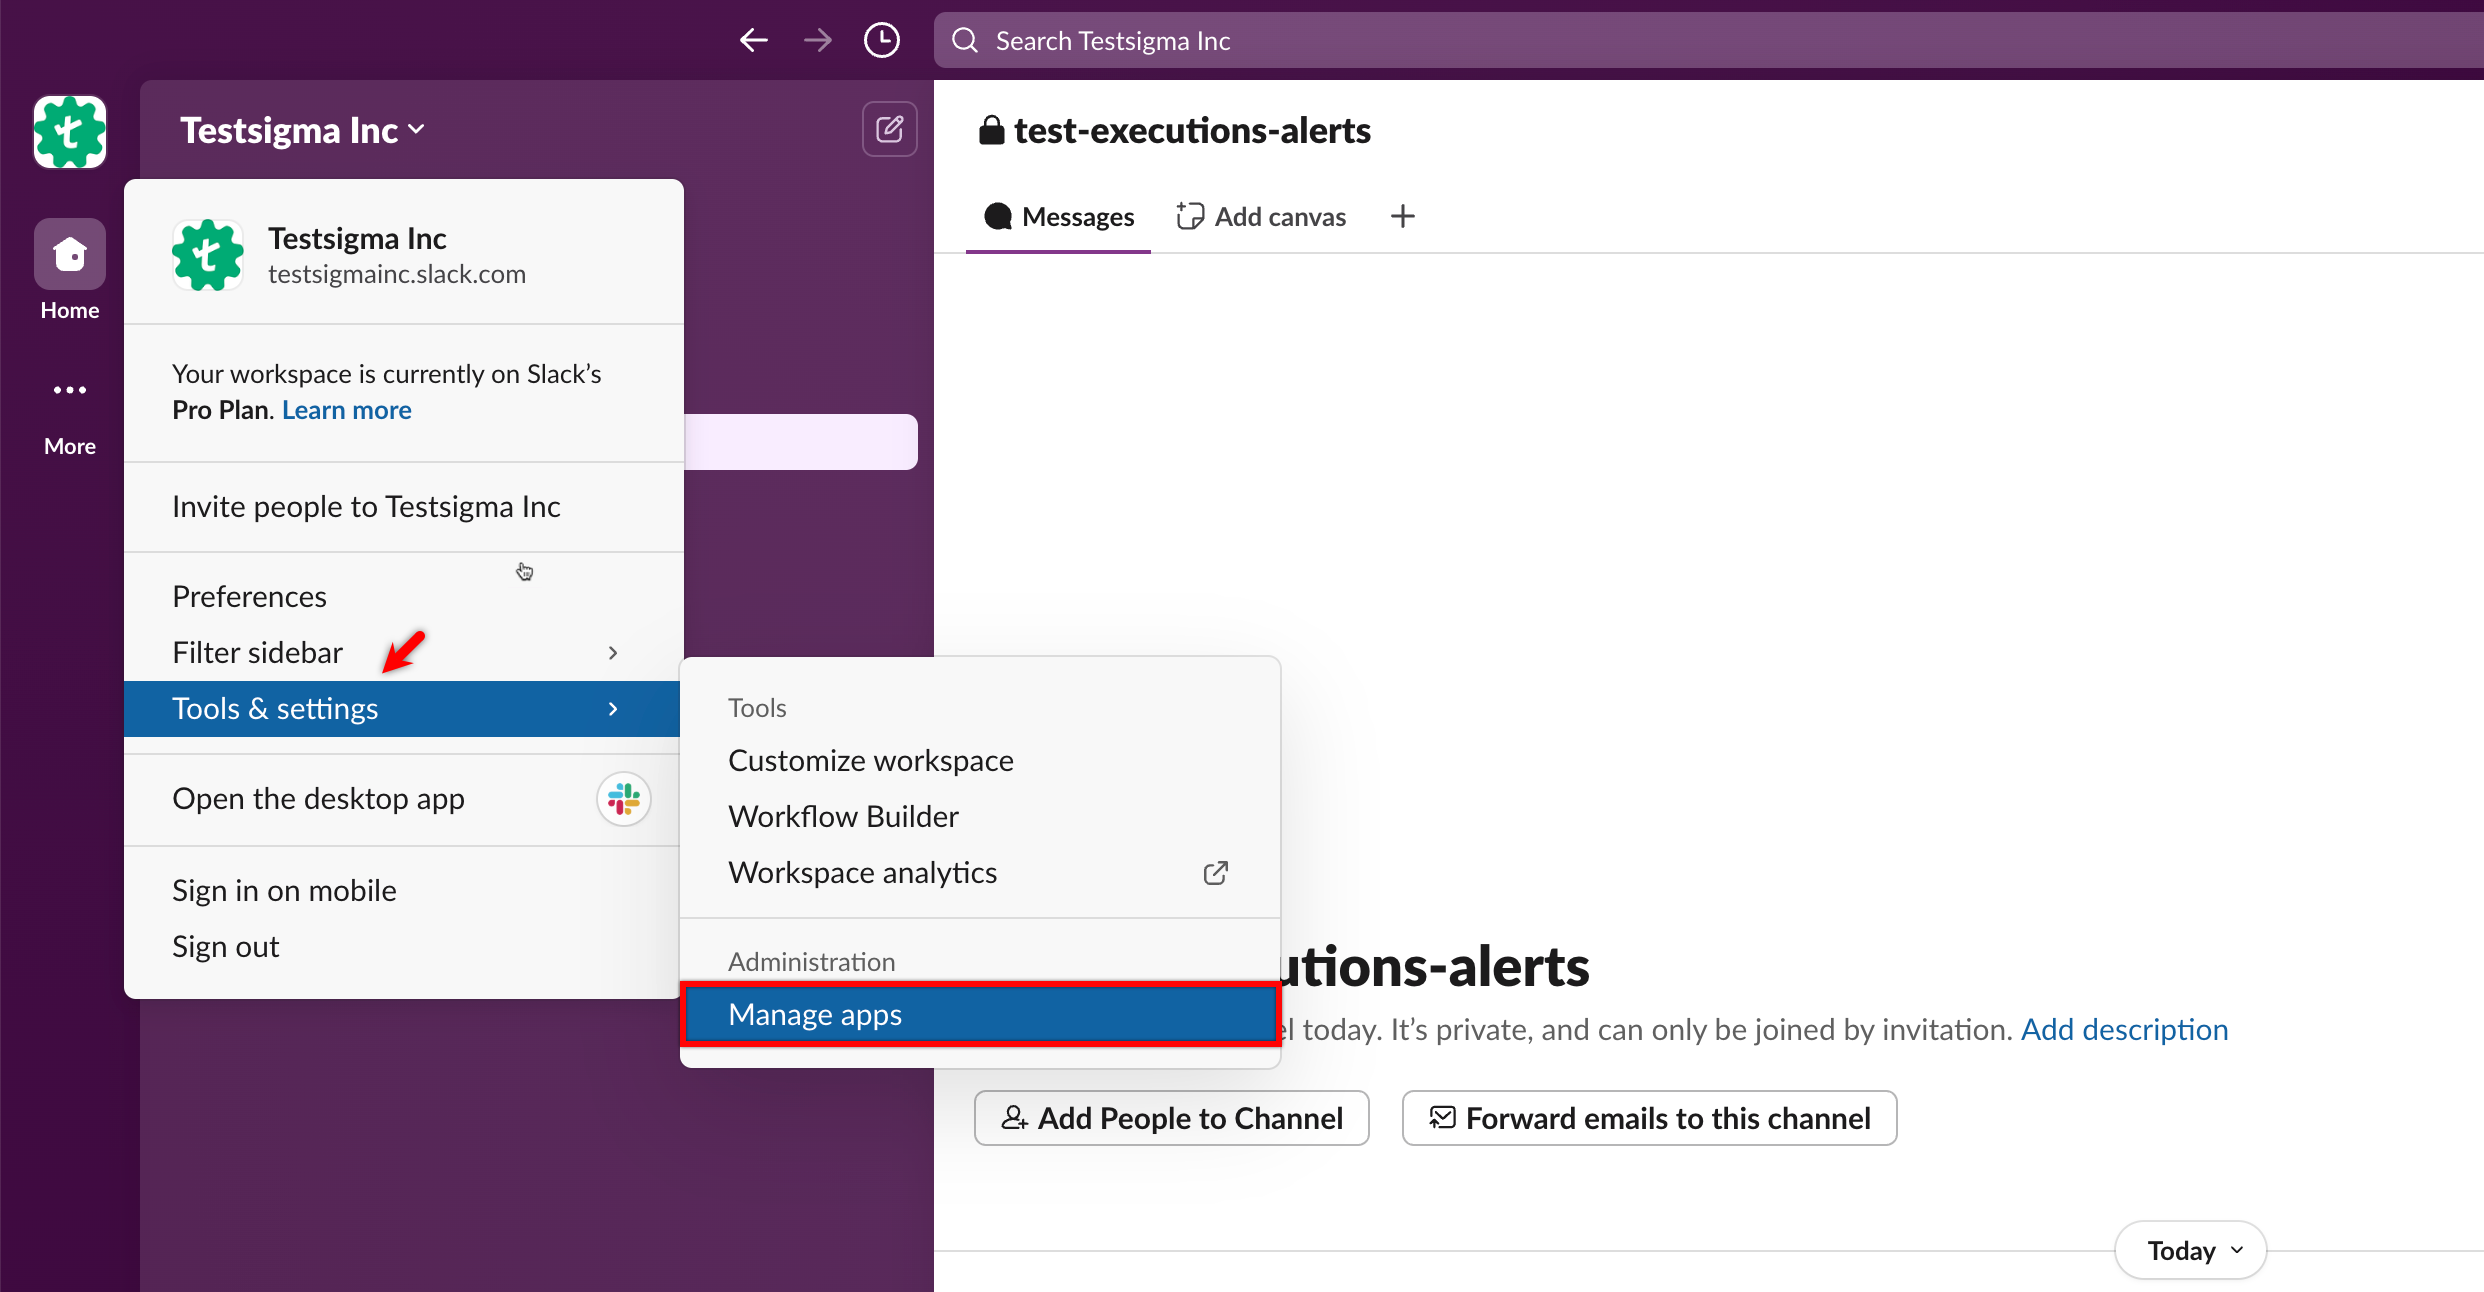The image size is (2484, 1292).
Task: Open the Learn more link
Action: point(346,409)
